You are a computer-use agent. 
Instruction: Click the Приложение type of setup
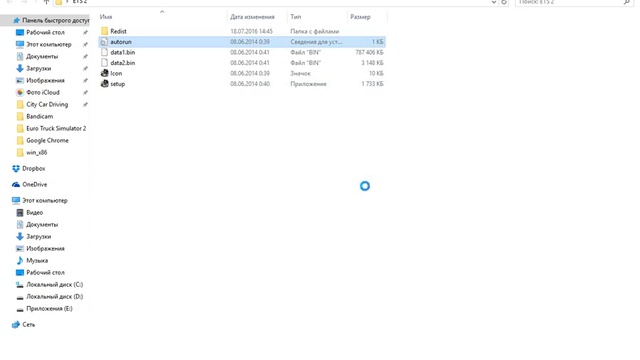point(309,84)
